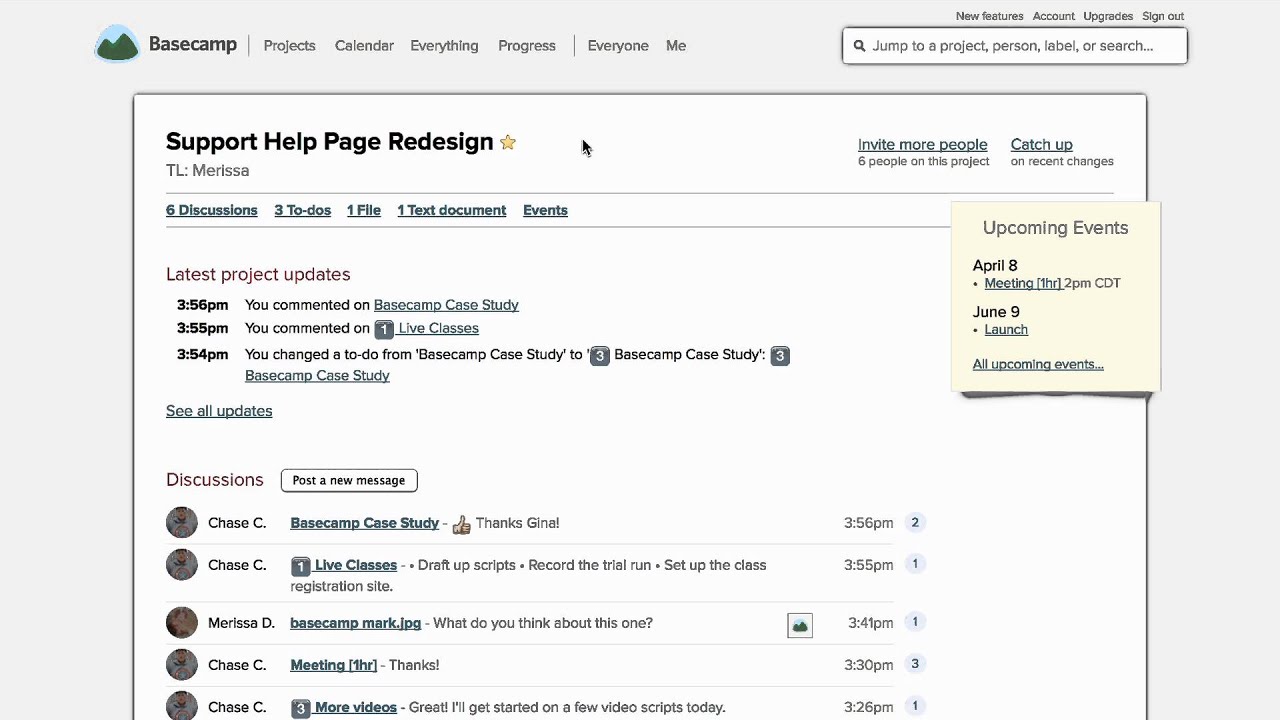
Task: Open More videos discussion
Action: pyautogui.click(x=356, y=707)
